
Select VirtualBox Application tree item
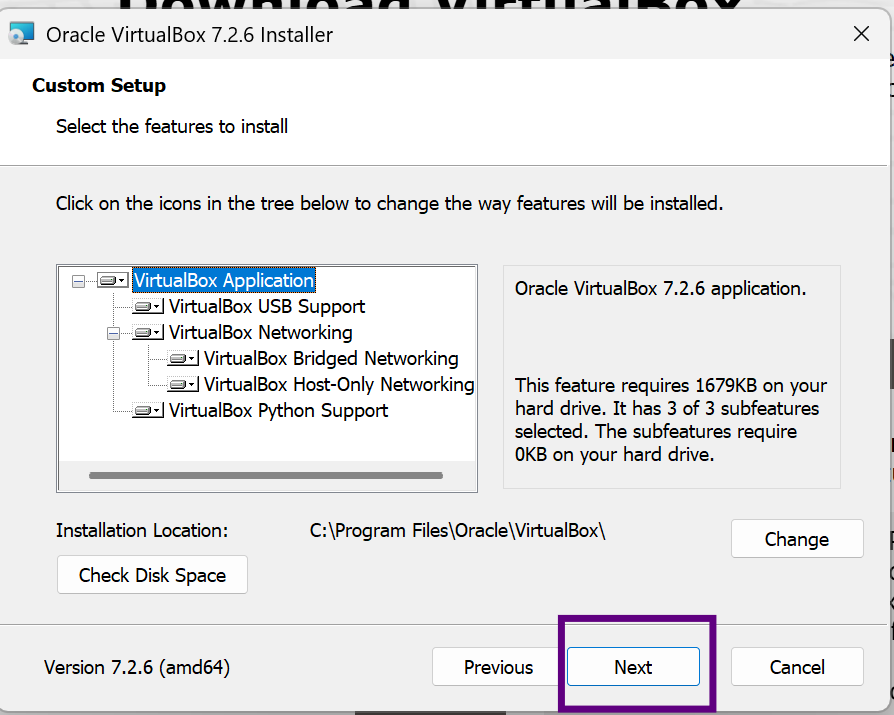(x=224, y=281)
